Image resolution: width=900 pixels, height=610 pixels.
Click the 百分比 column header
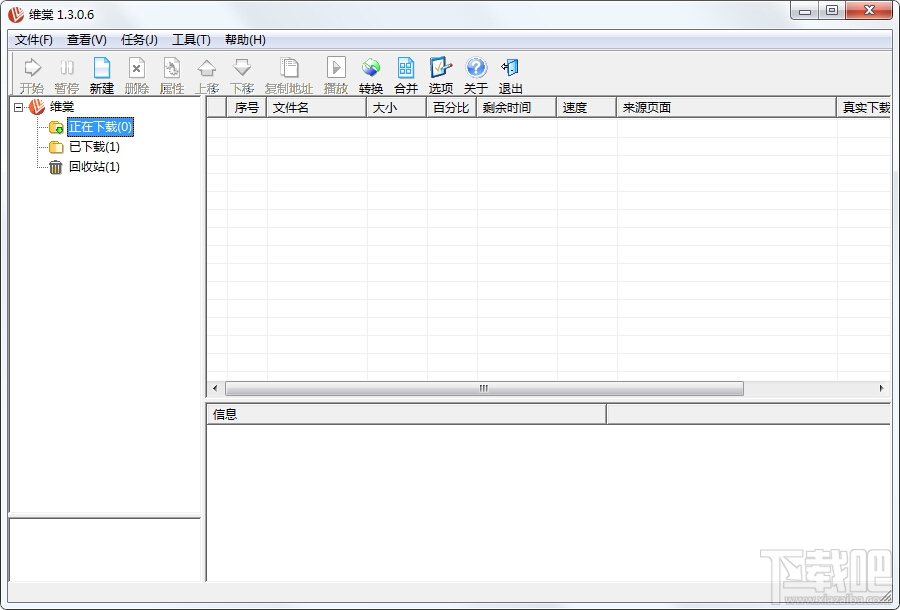click(452, 107)
